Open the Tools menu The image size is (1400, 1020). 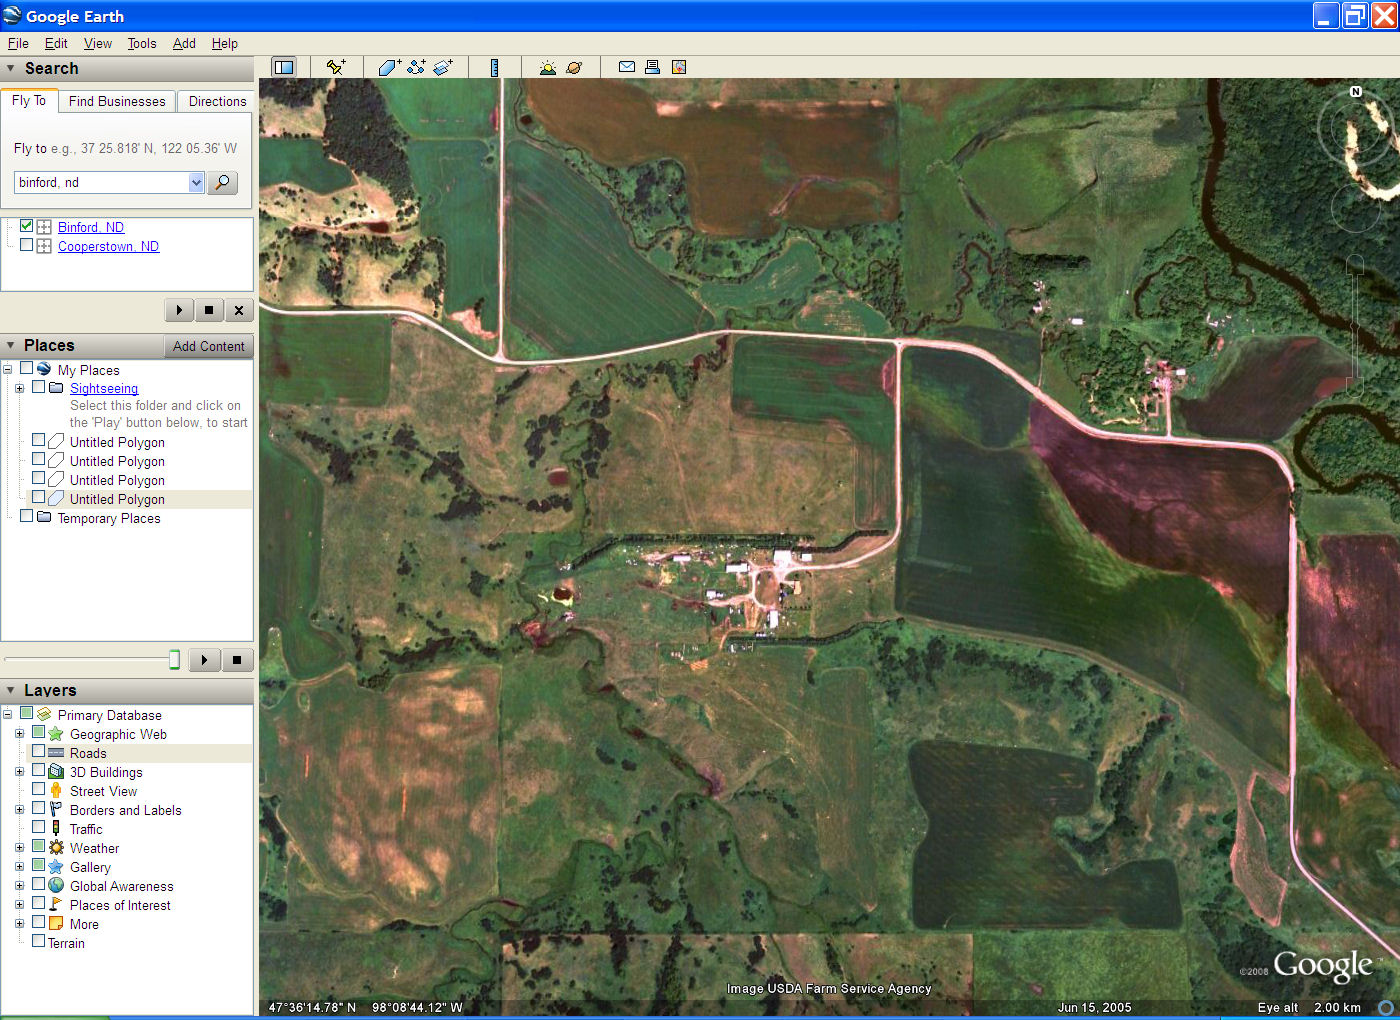142,43
